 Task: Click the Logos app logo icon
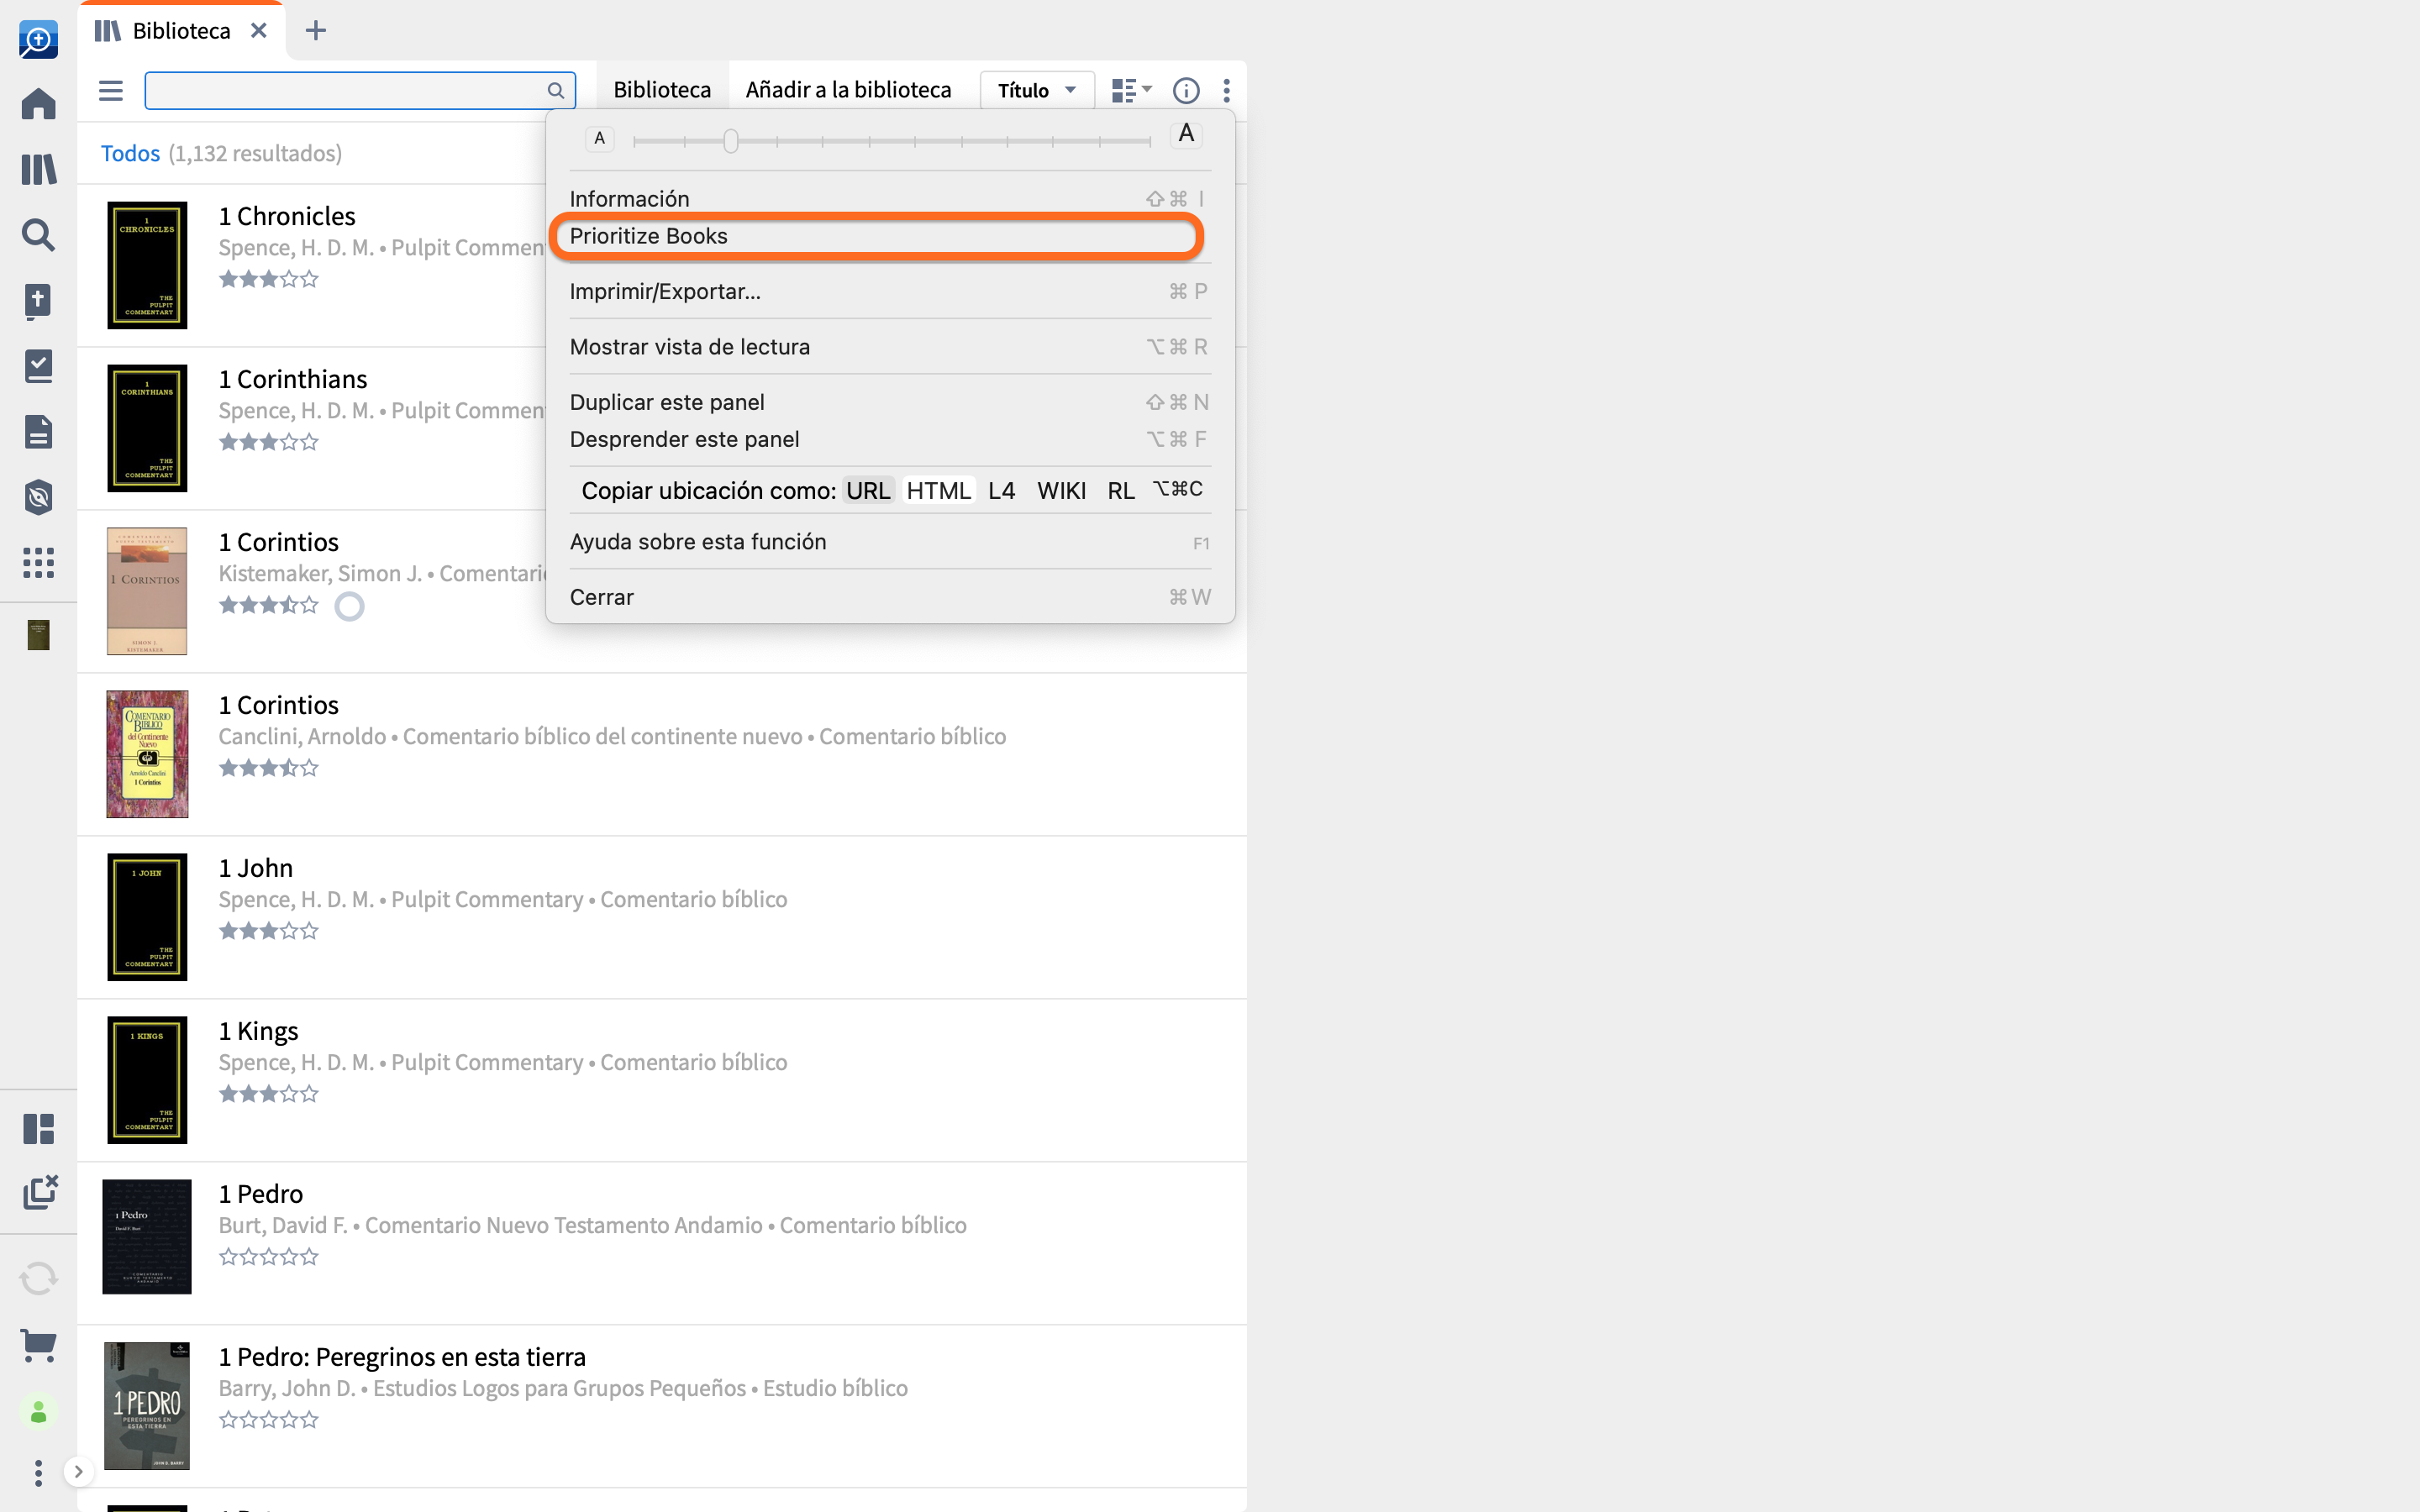pos(38,40)
